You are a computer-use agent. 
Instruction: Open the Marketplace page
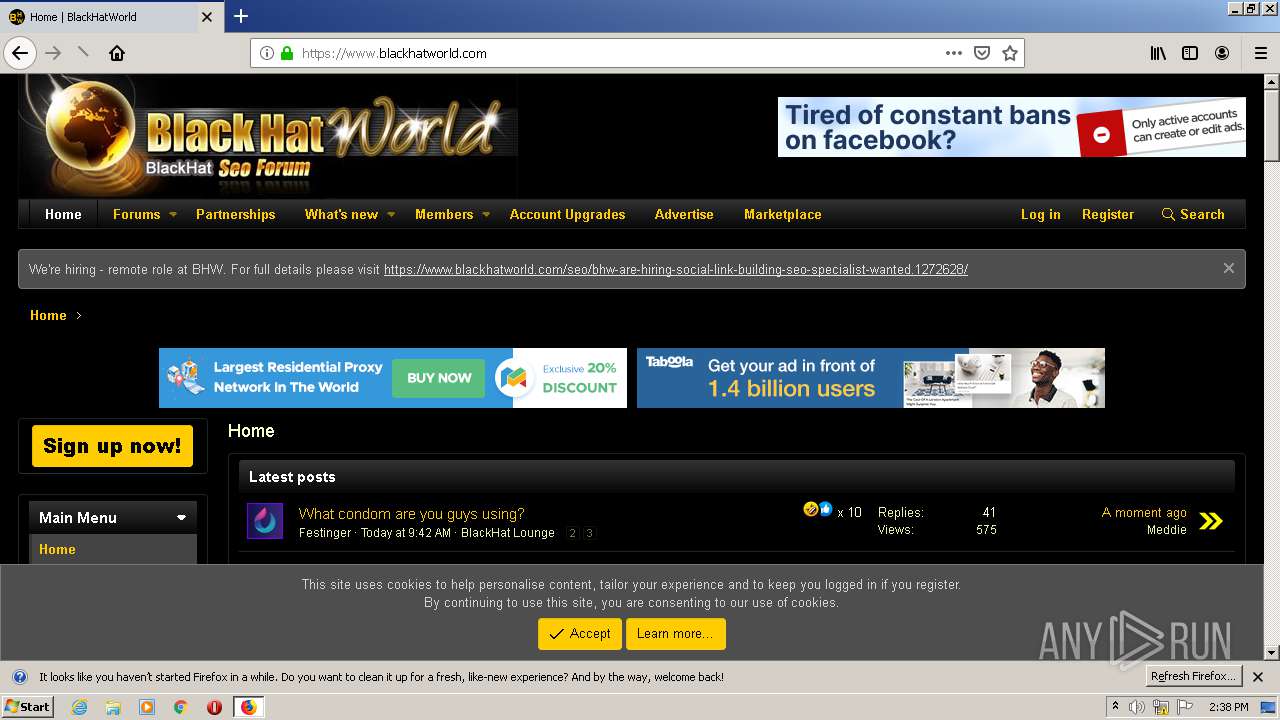[x=783, y=214]
